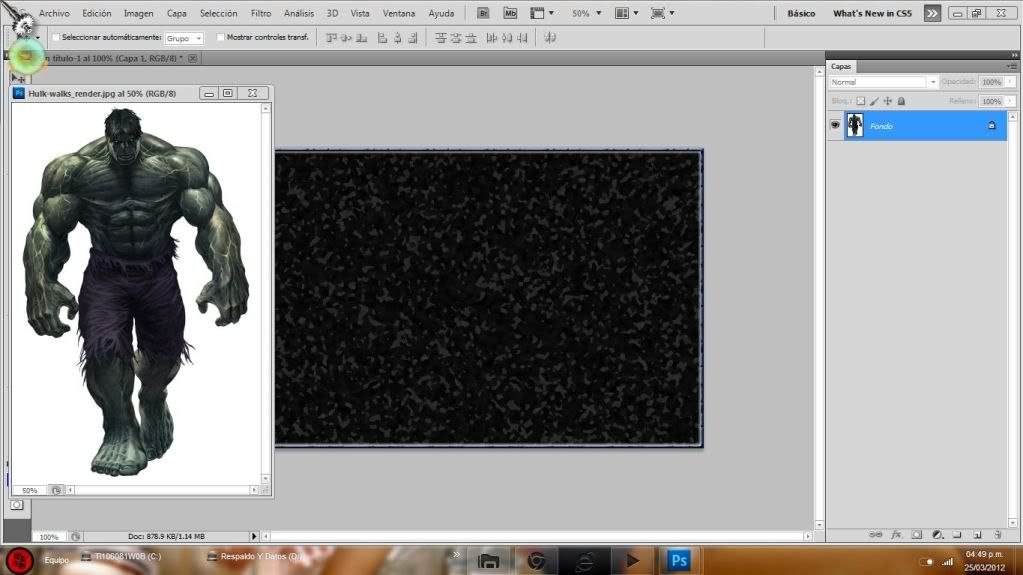The height and width of the screenshot is (575, 1023).
Task: Open the 50% zoom level dropdown
Action: click(587, 13)
